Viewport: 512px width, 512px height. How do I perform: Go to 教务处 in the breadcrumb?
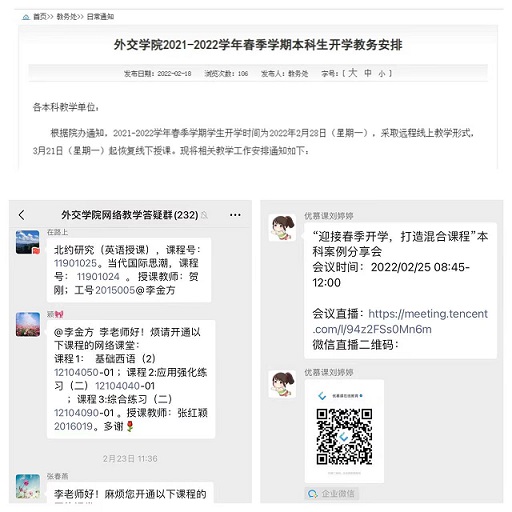tap(67, 17)
